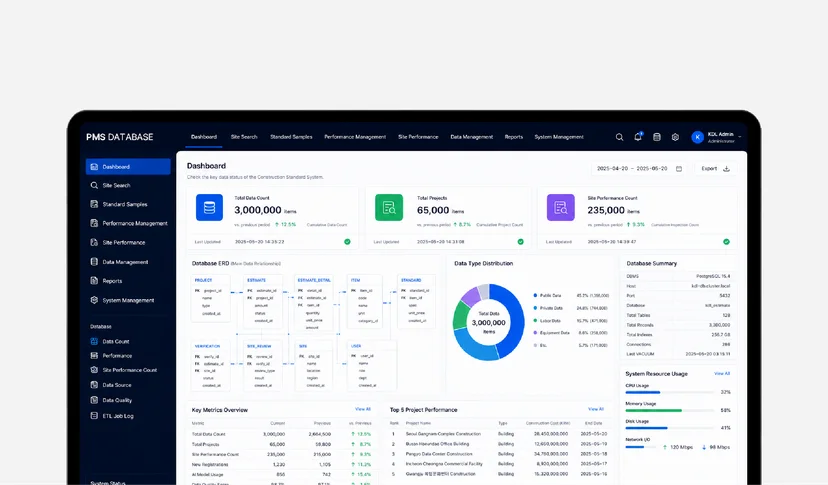Open the settings gear icon
828x485 pixels.
point(675,137)
